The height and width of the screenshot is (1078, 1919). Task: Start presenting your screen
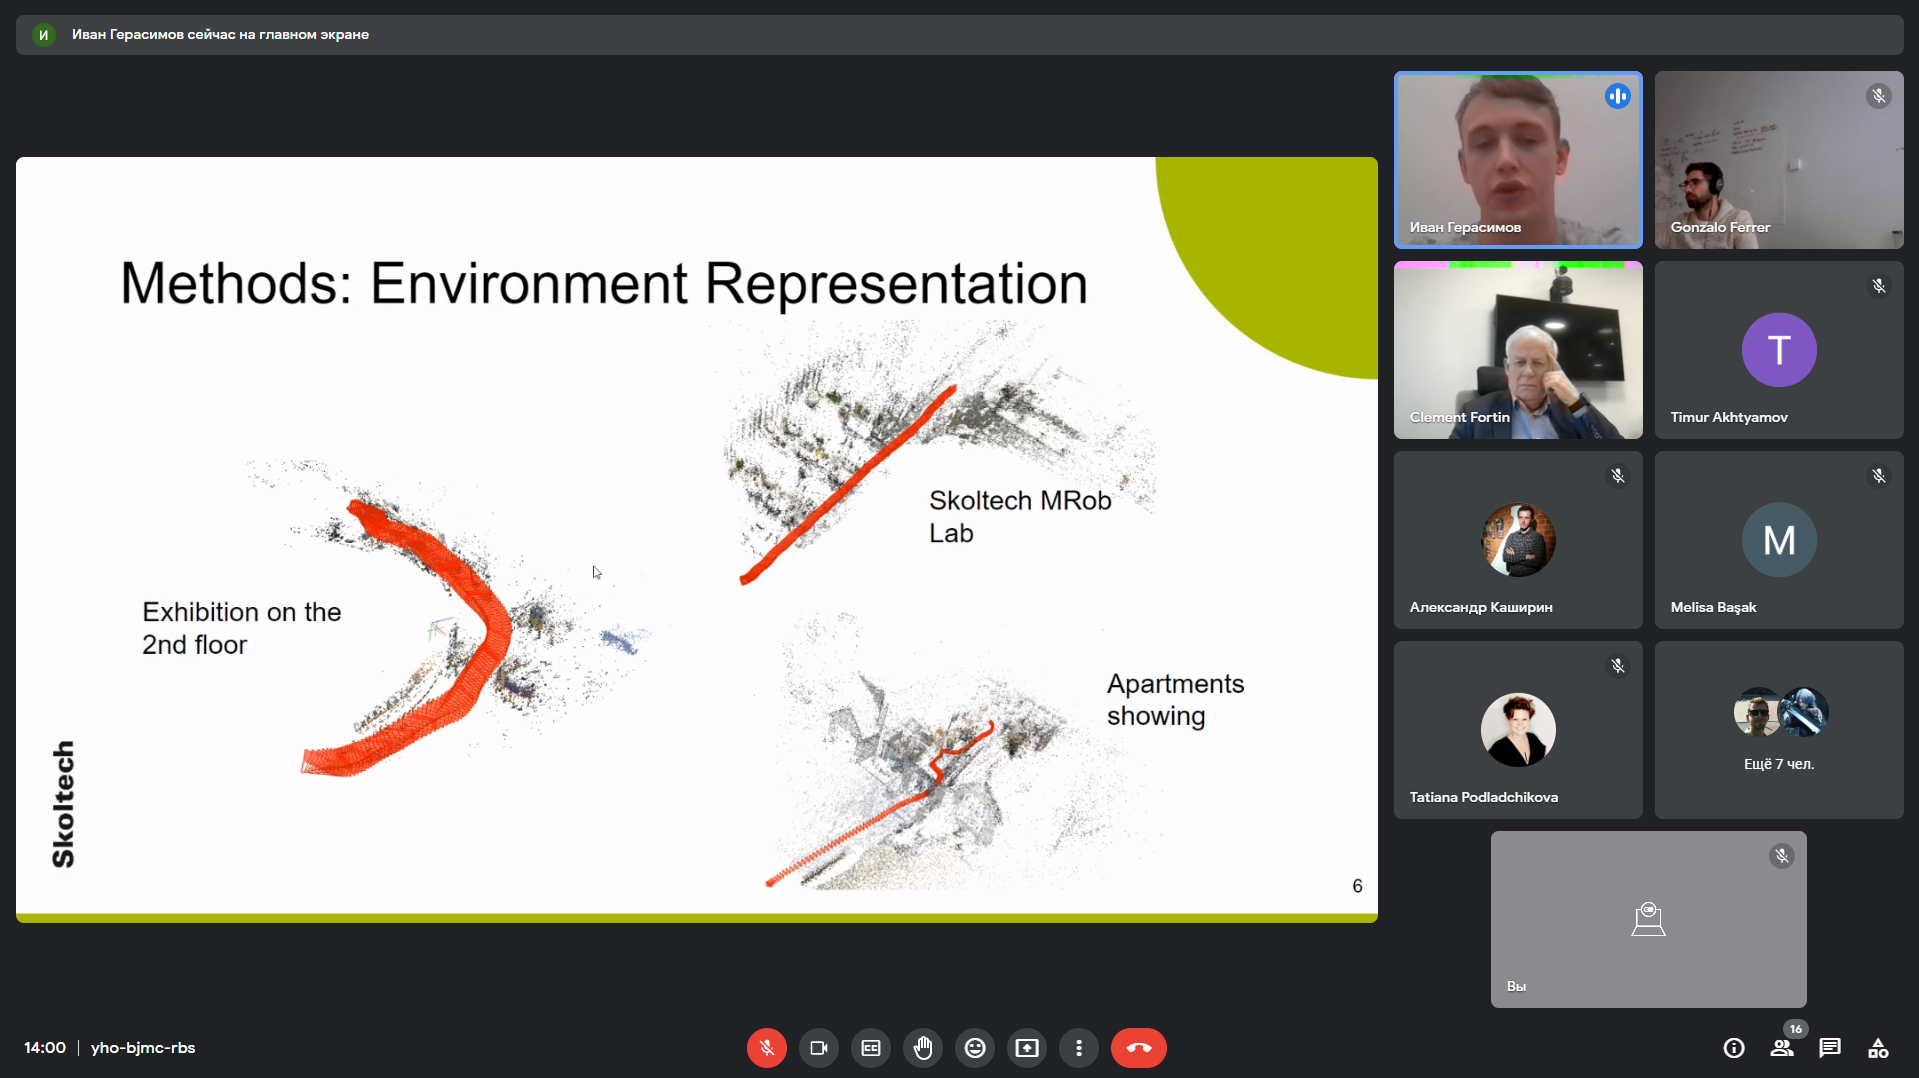(1027, 1048)
